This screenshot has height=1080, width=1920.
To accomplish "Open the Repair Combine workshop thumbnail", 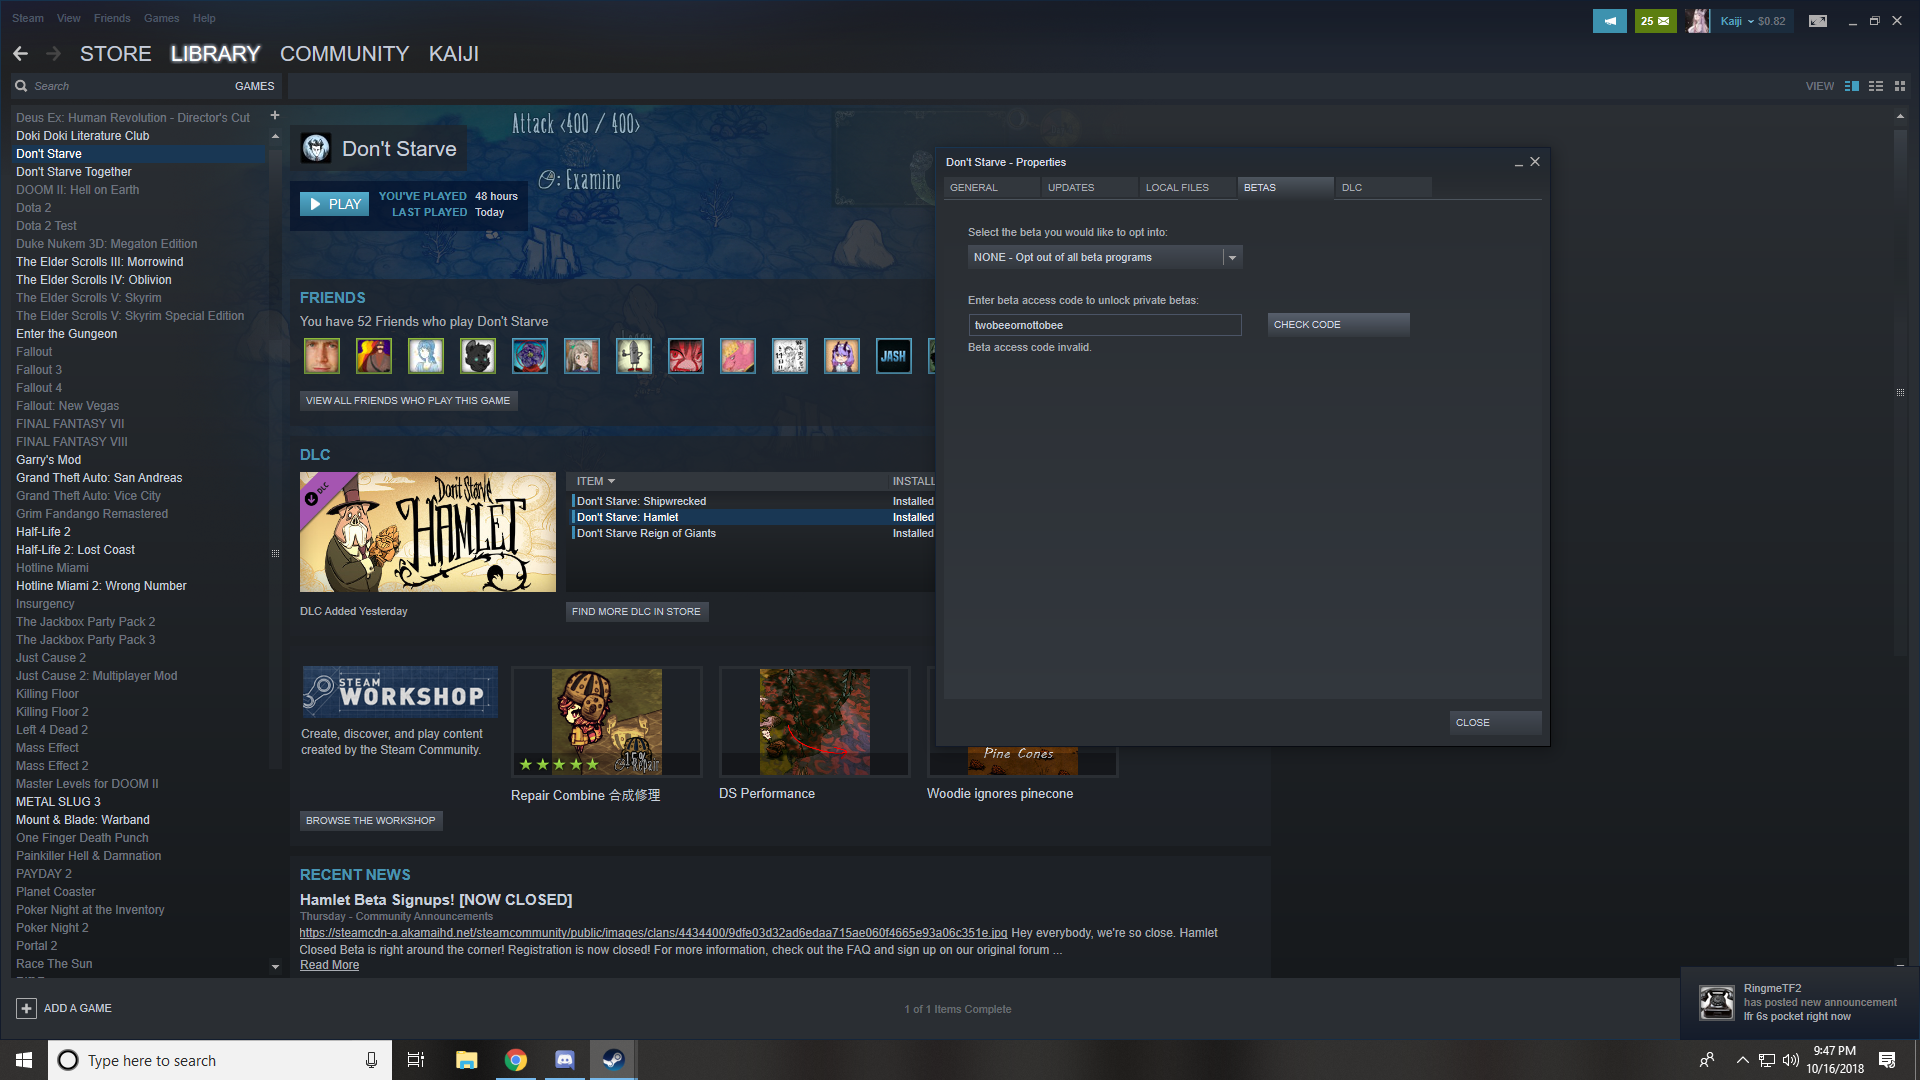I will coord(606,722).
